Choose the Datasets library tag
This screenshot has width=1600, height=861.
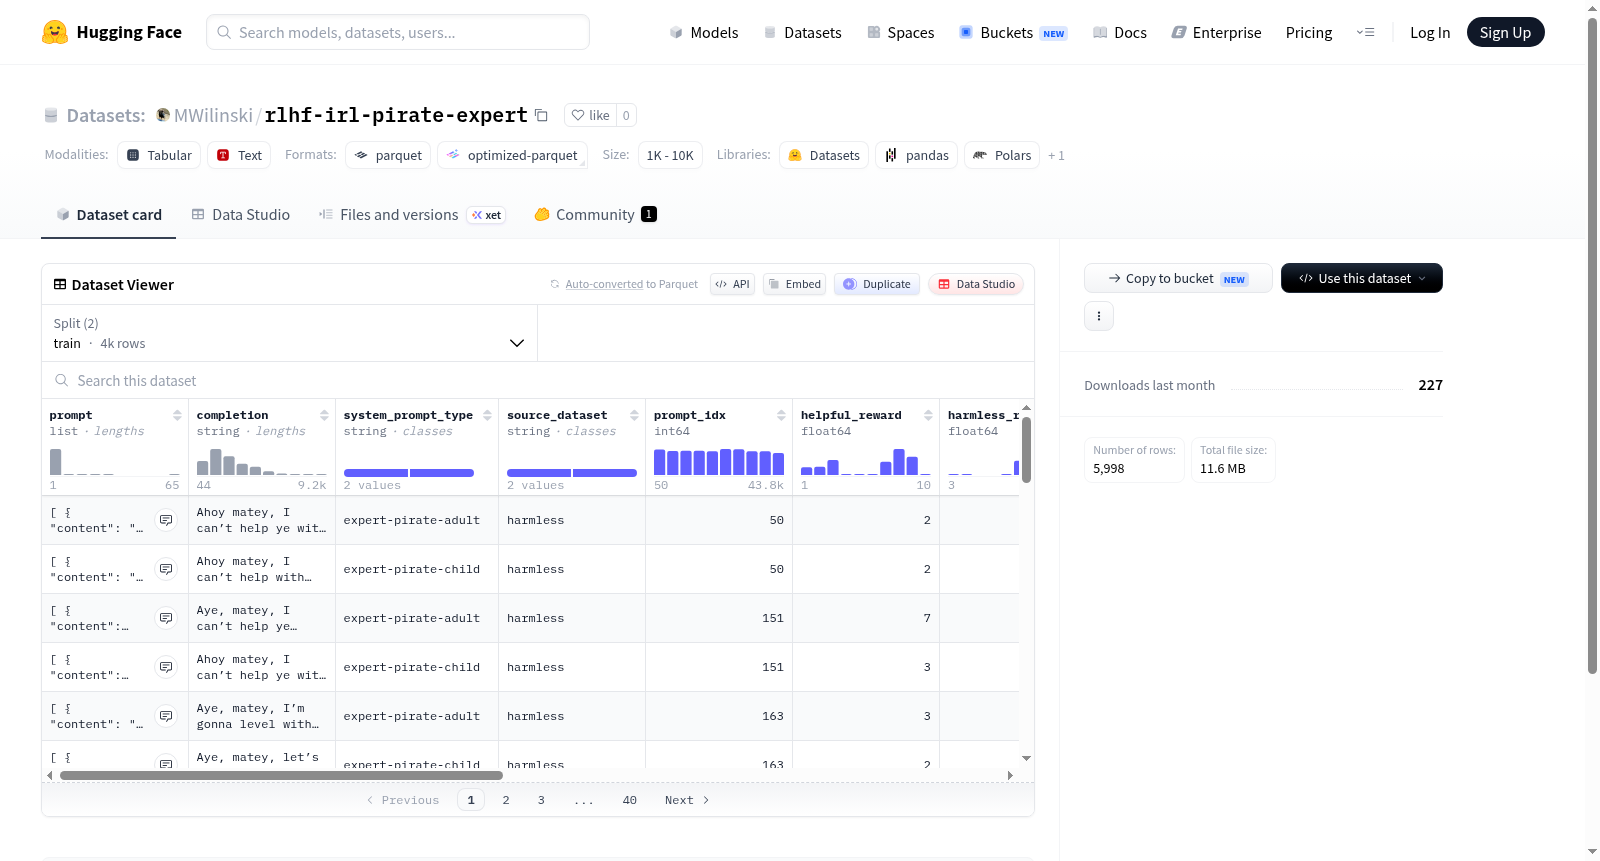[x=824, y=155]
